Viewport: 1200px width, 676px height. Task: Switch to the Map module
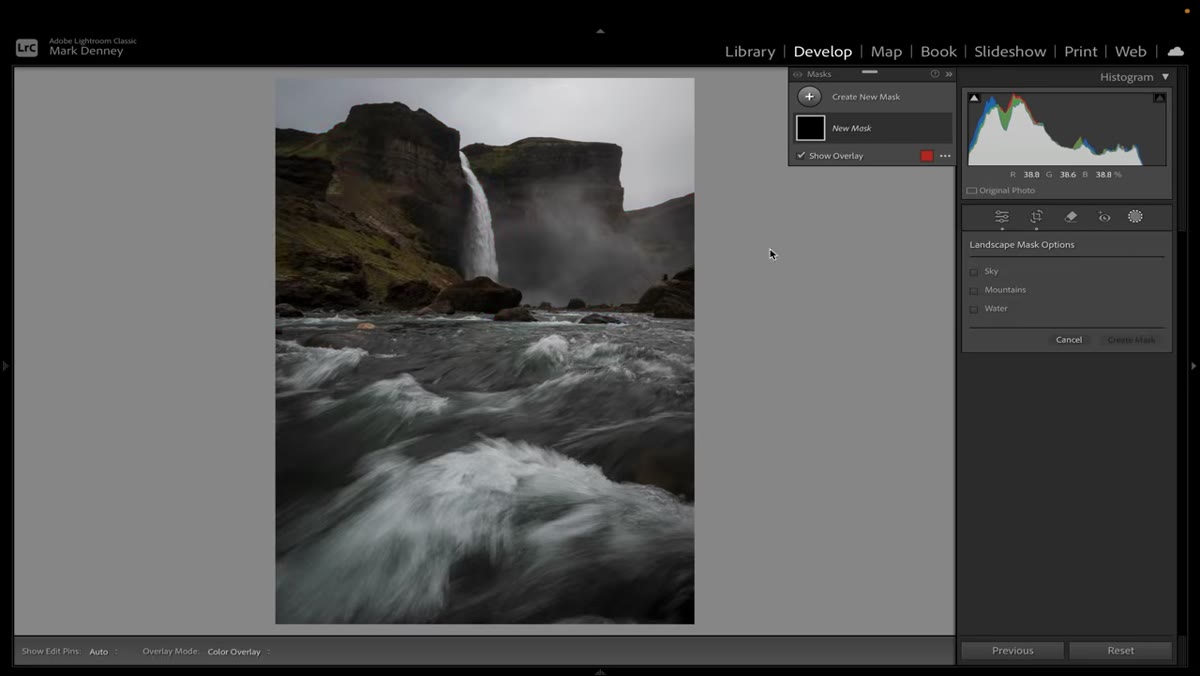click(886, 52)
